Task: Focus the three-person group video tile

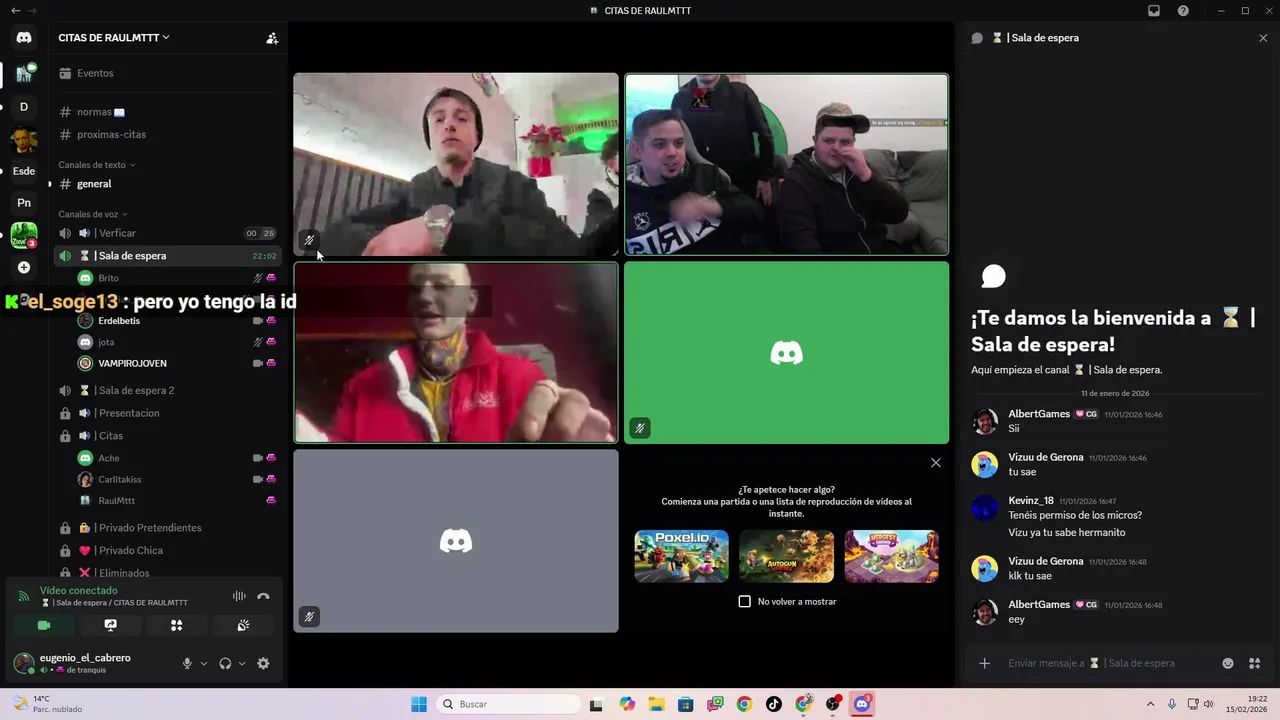Action: click(787, 164)
